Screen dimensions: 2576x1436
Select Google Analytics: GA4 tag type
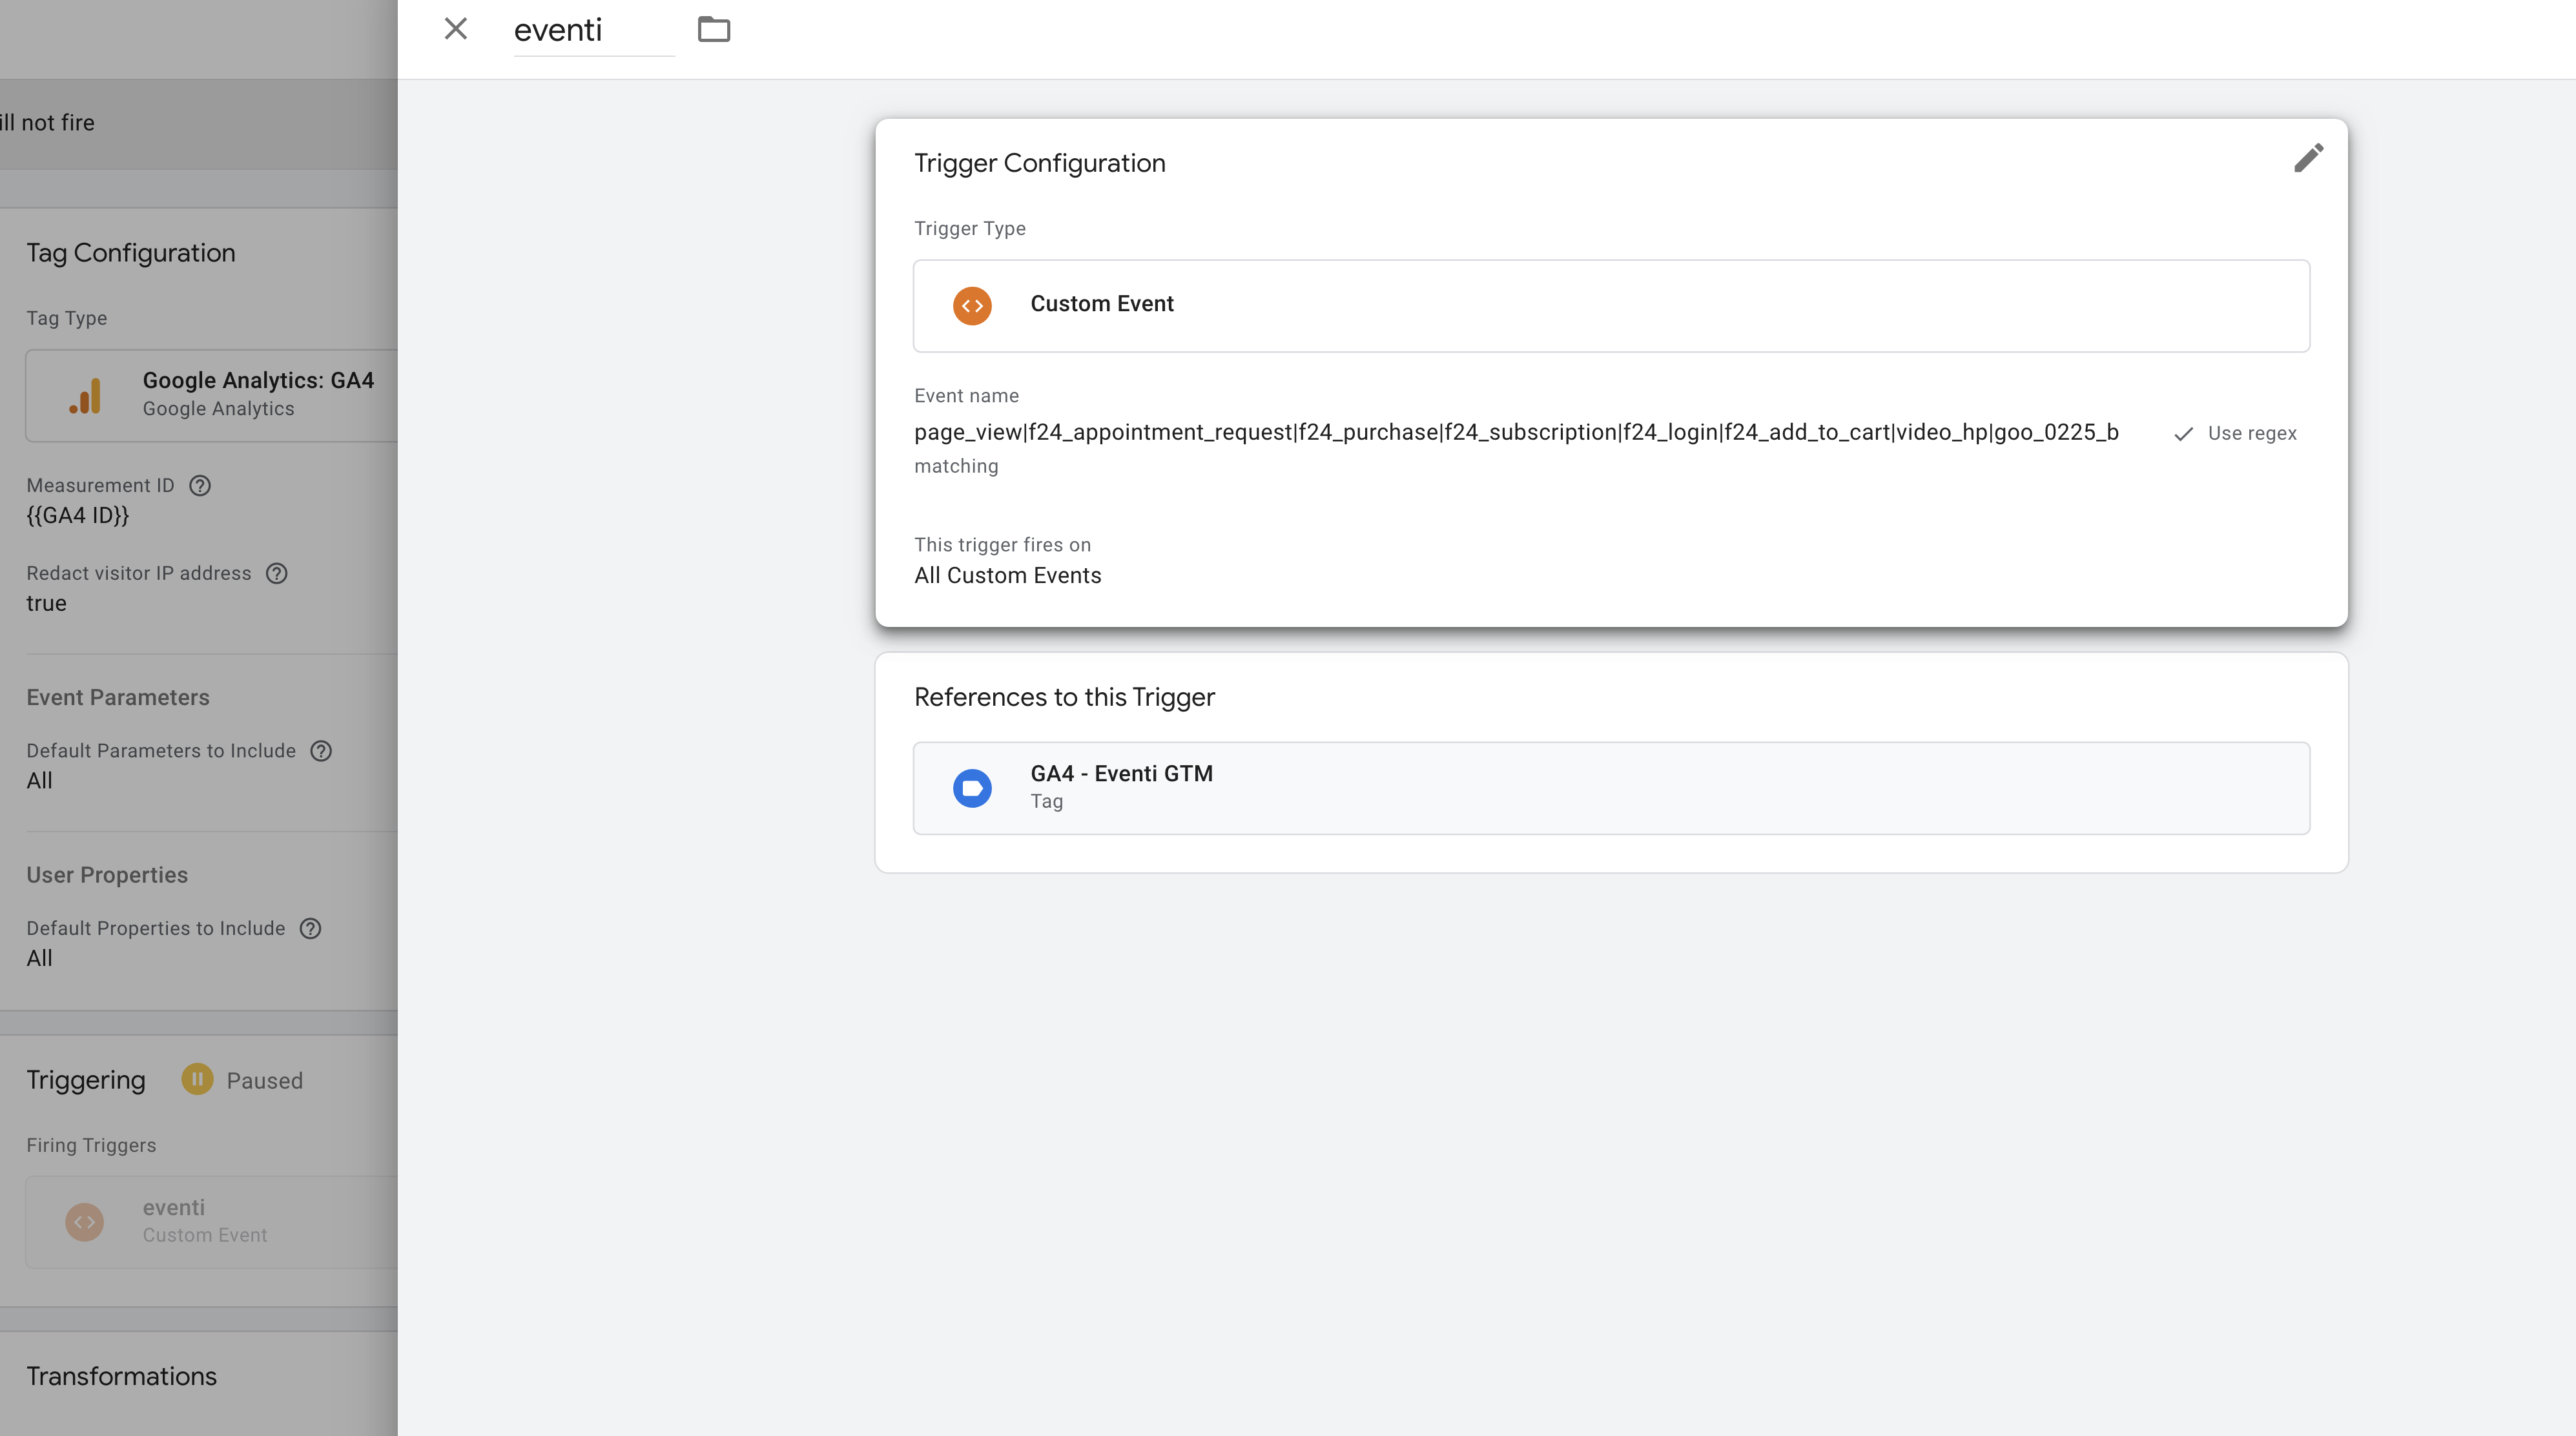212,395
